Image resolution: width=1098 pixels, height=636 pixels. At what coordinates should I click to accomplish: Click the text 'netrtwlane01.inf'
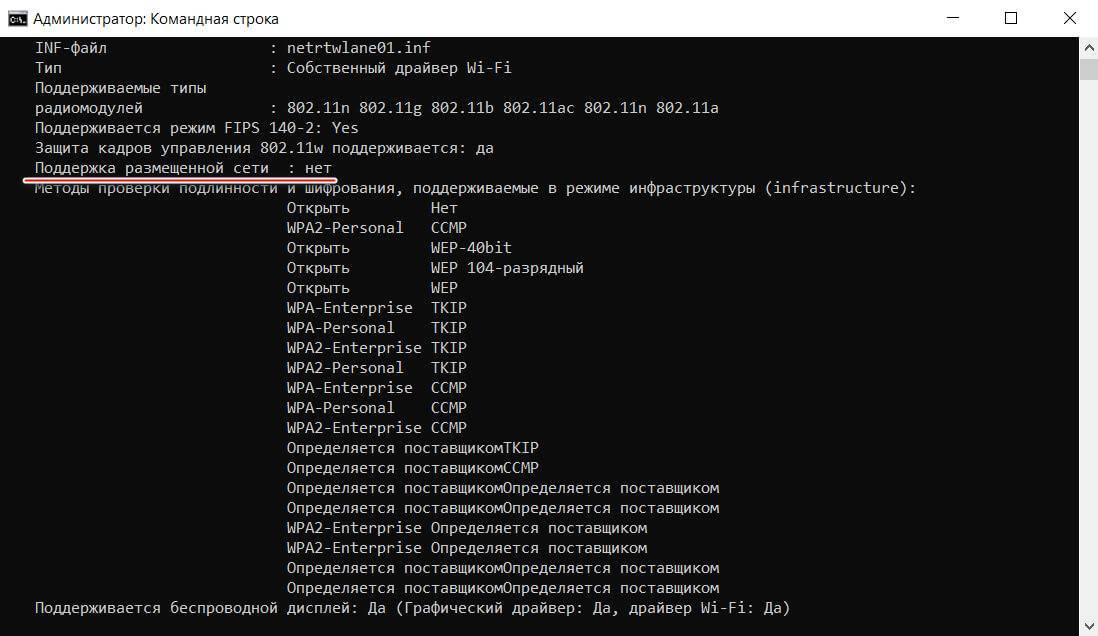359,47
